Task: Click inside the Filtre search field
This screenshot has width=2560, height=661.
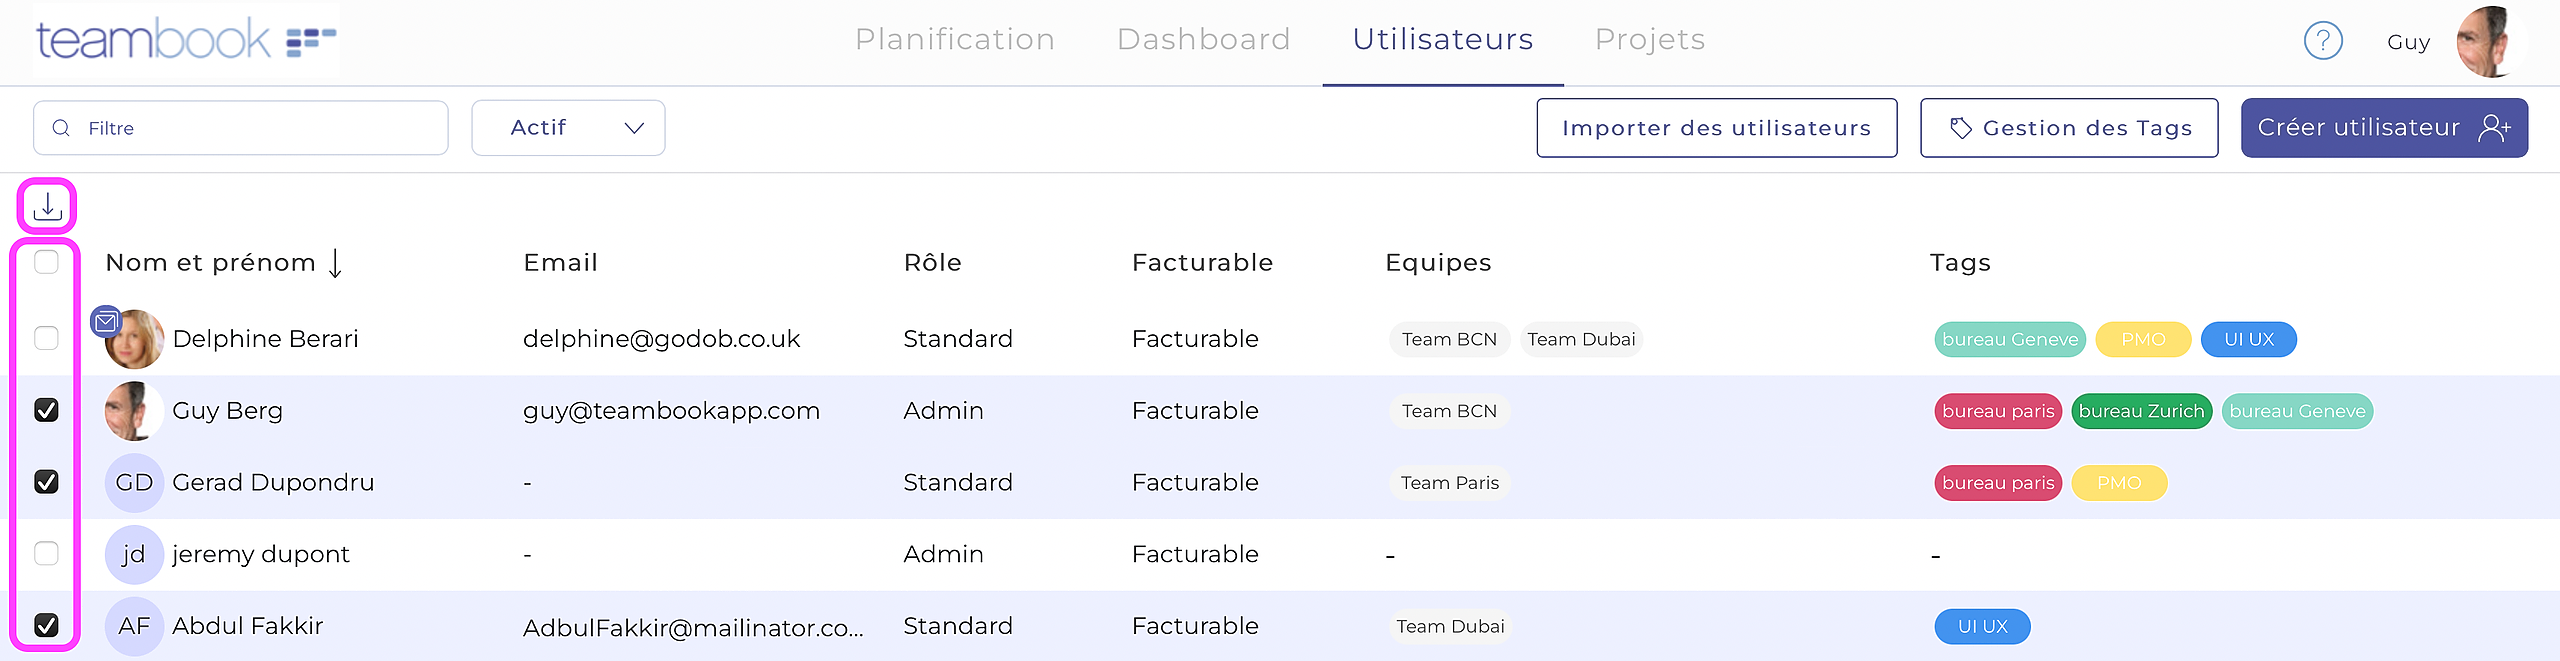Action: click(240, 128)
